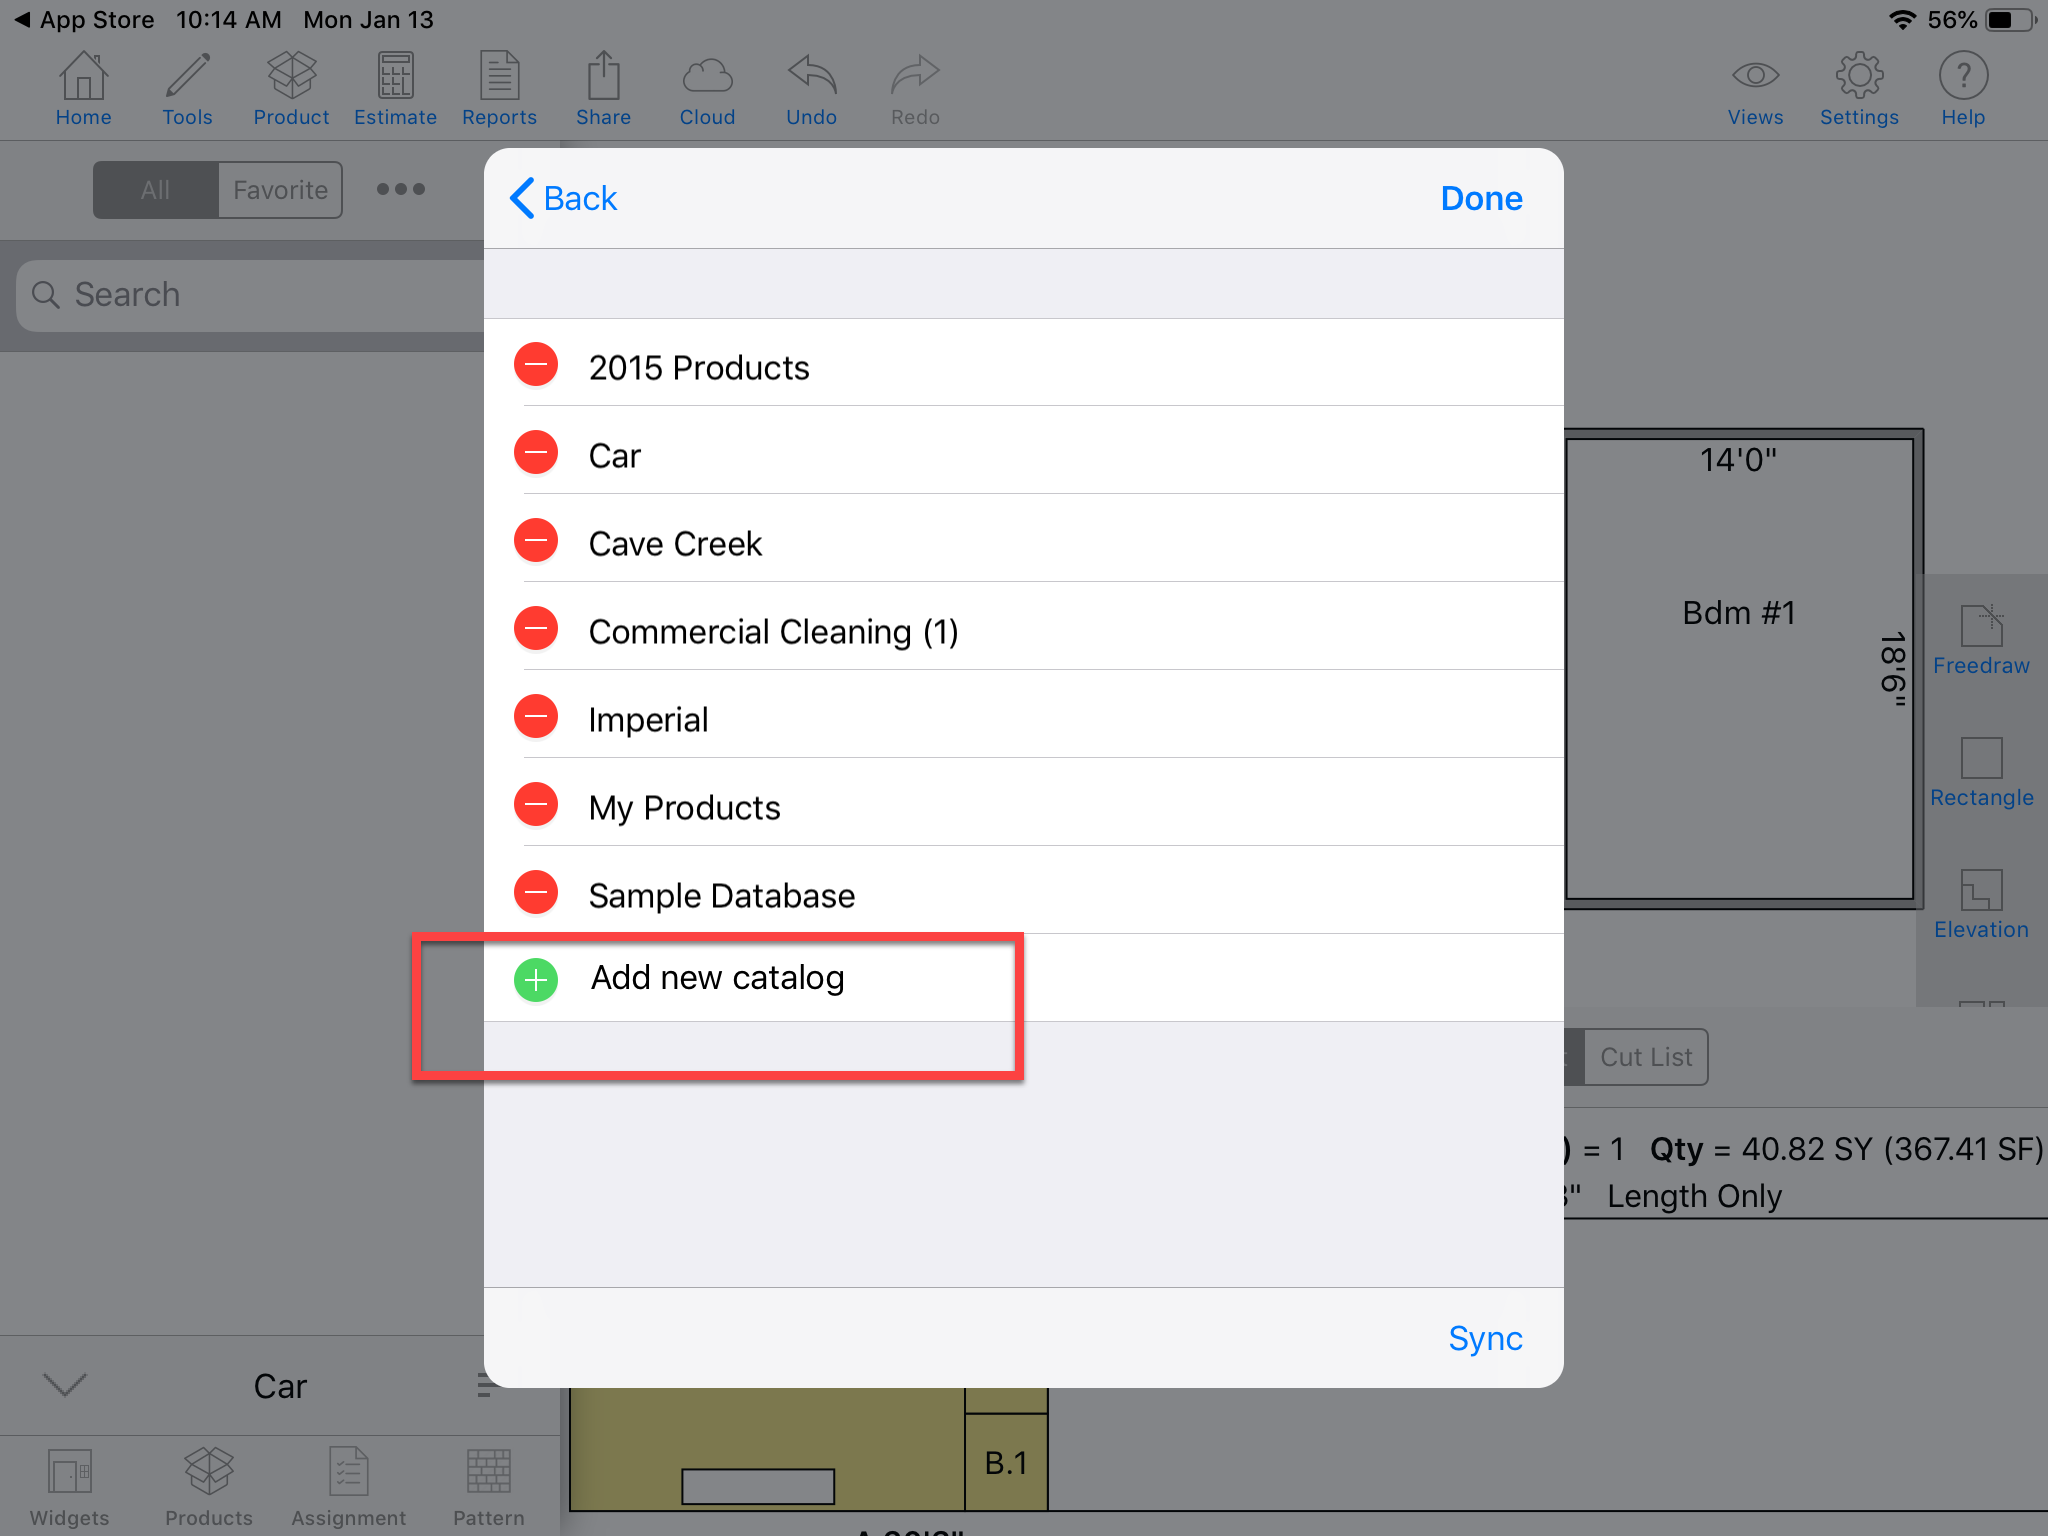Viewport: 2048px width, 1536px height.
Task: Tap red minus next to Cave Creek
Action: [x=536, y=541]
